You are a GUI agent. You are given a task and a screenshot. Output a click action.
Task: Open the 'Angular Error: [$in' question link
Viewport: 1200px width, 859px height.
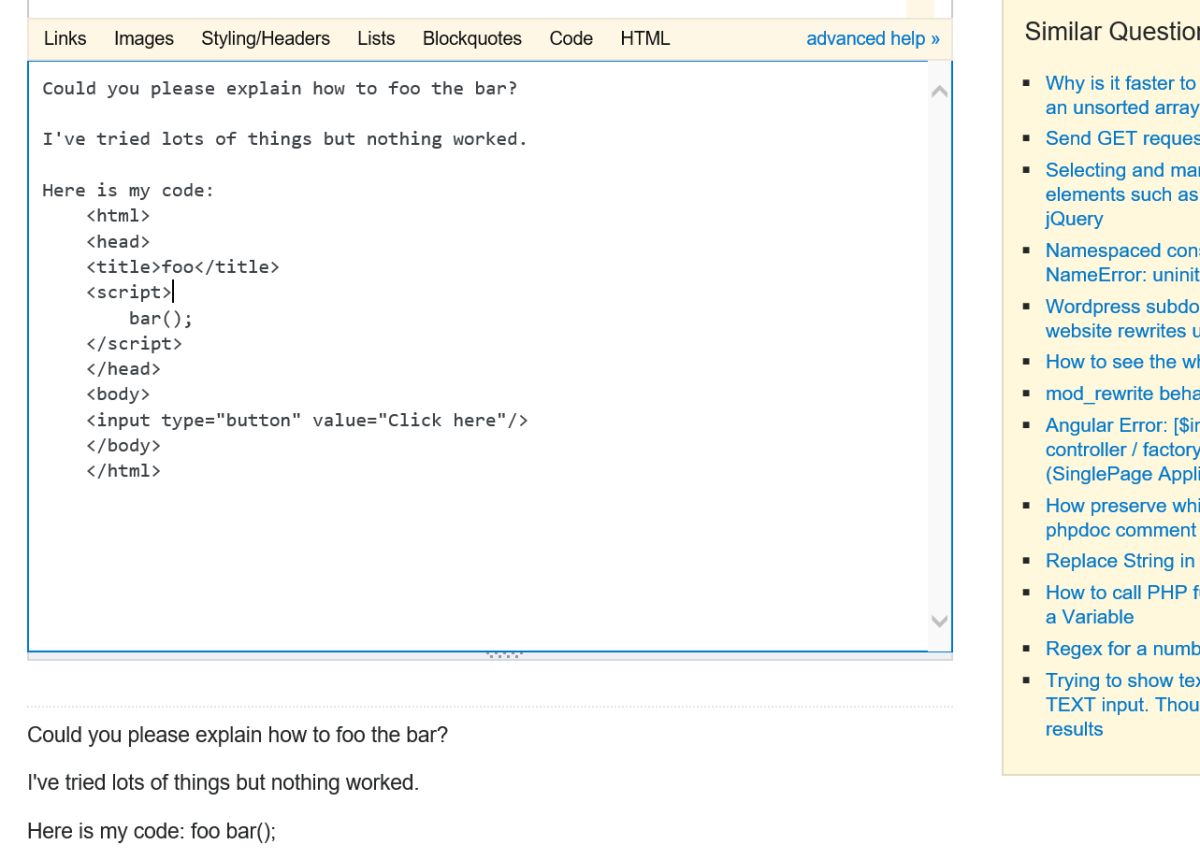click(x=1122, y=452)
